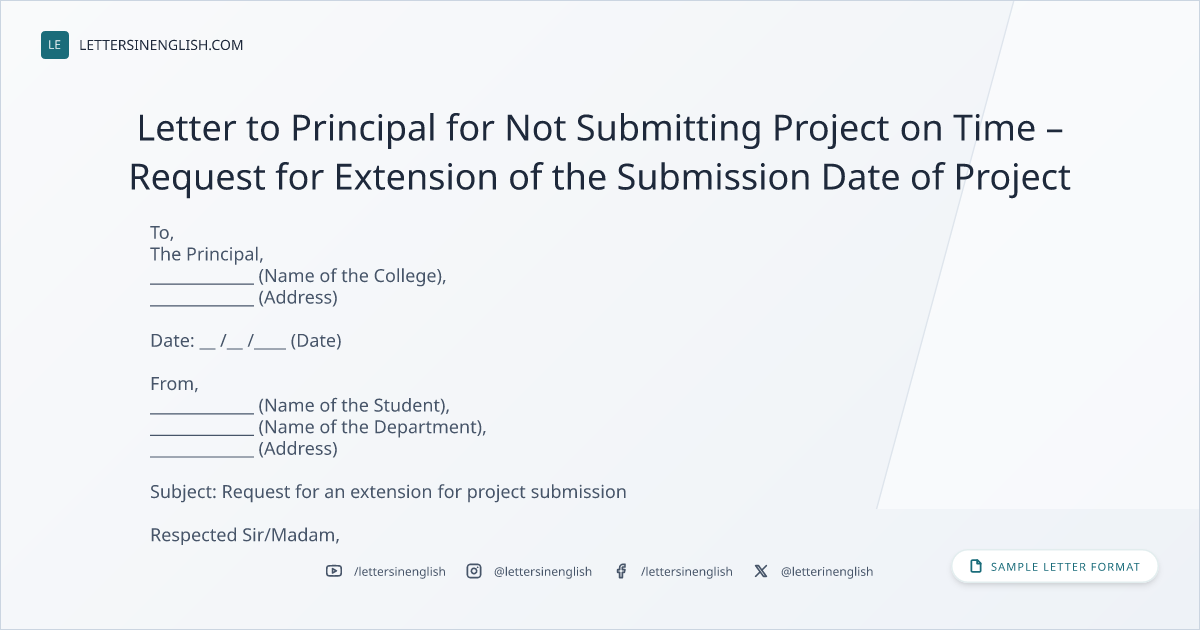Open the LETTERSINENGLISH.COM site link
Screen dimensions: 1200x630
[x=161, y=45]
